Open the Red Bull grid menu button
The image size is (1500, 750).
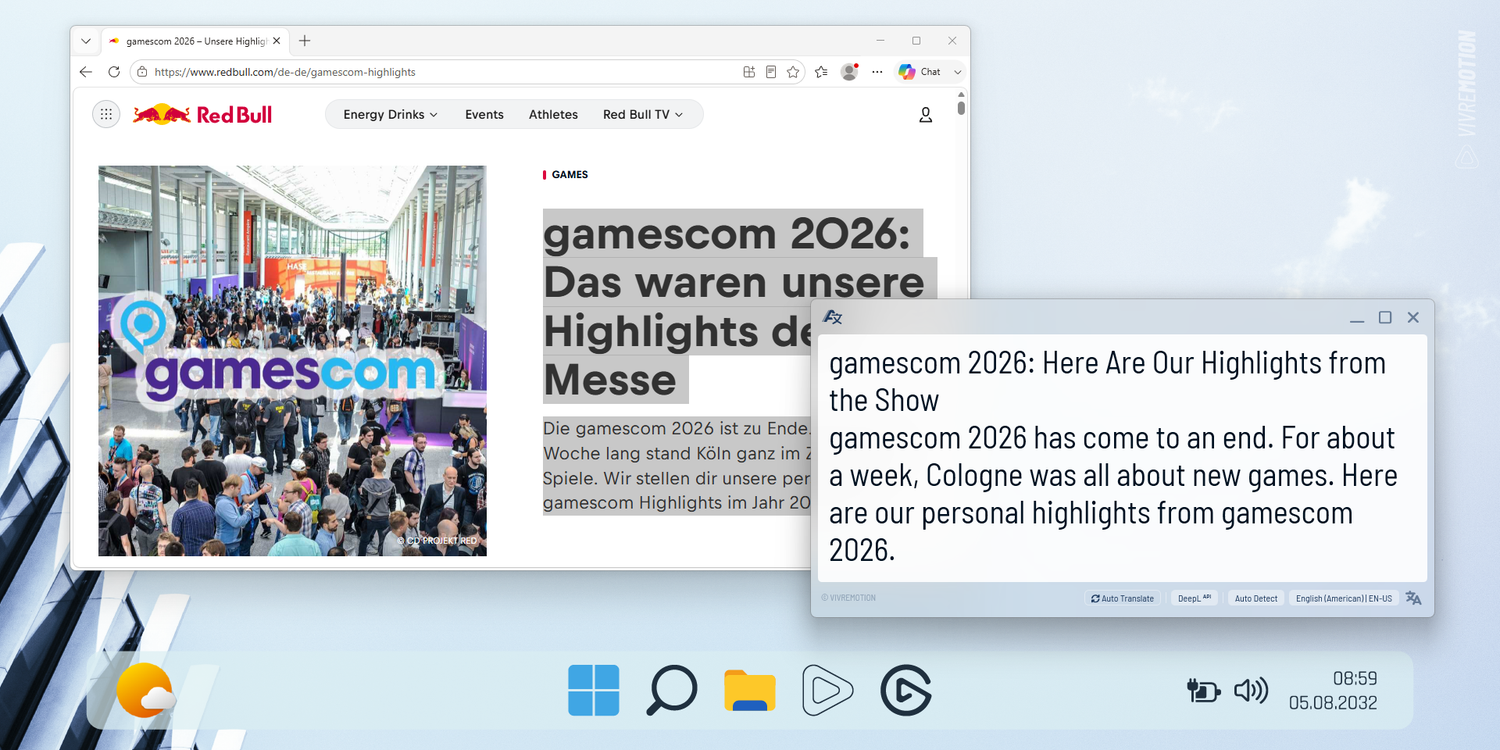[106, 115]
